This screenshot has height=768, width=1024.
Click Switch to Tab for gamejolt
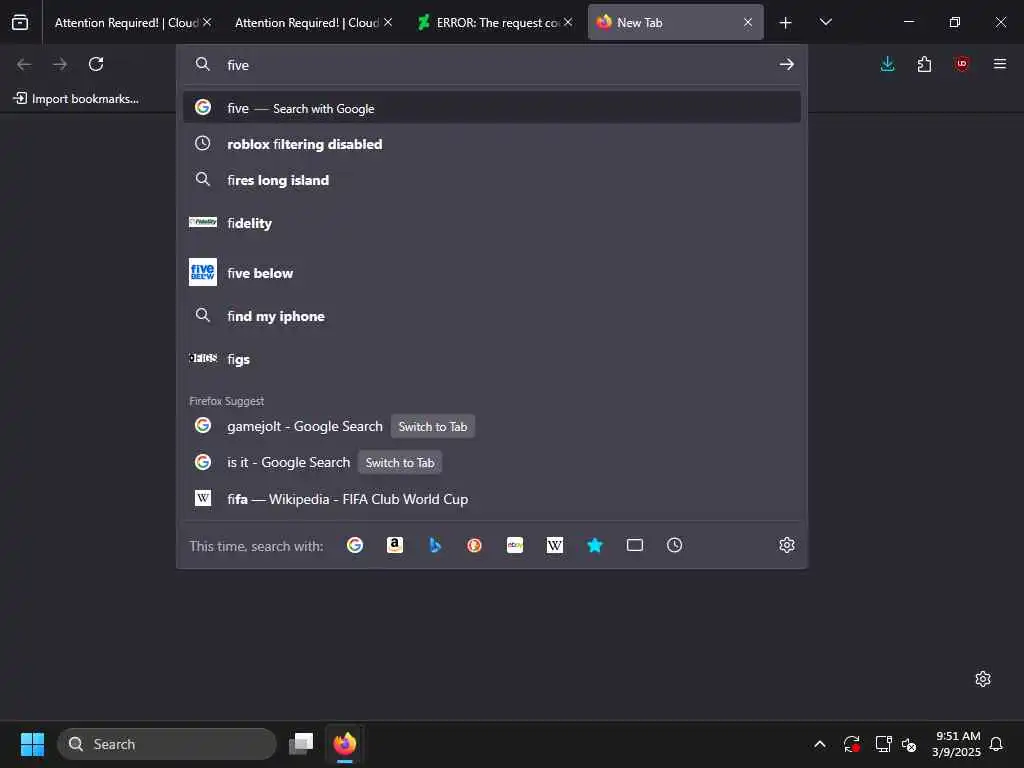pyautogui.click(x=433, y=426)
